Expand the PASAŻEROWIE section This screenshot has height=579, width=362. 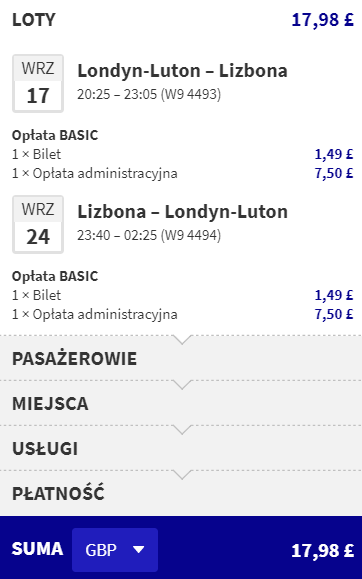click(181, 359)
